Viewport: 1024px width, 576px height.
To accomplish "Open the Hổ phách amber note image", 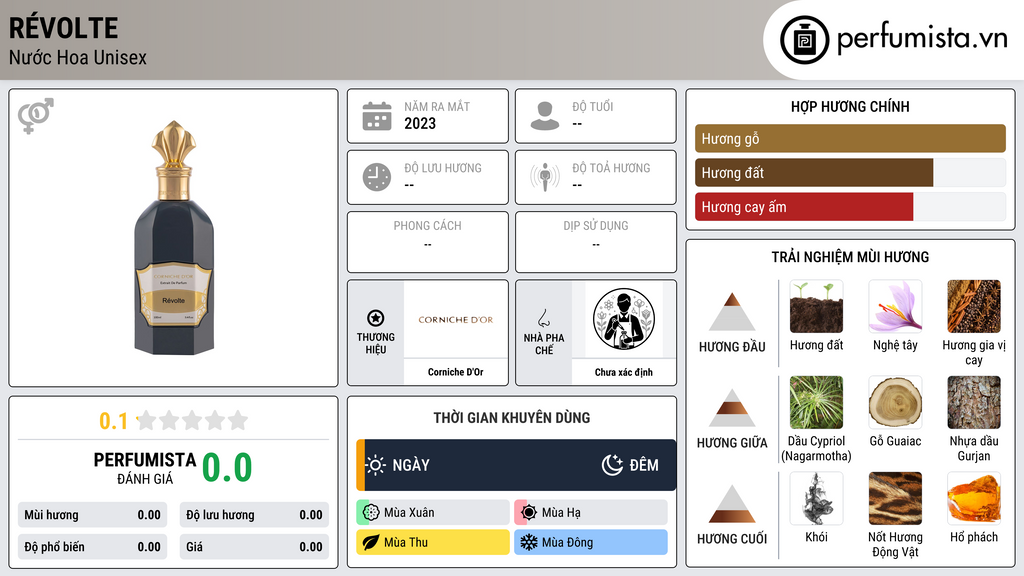I will [x=974, y=498].
